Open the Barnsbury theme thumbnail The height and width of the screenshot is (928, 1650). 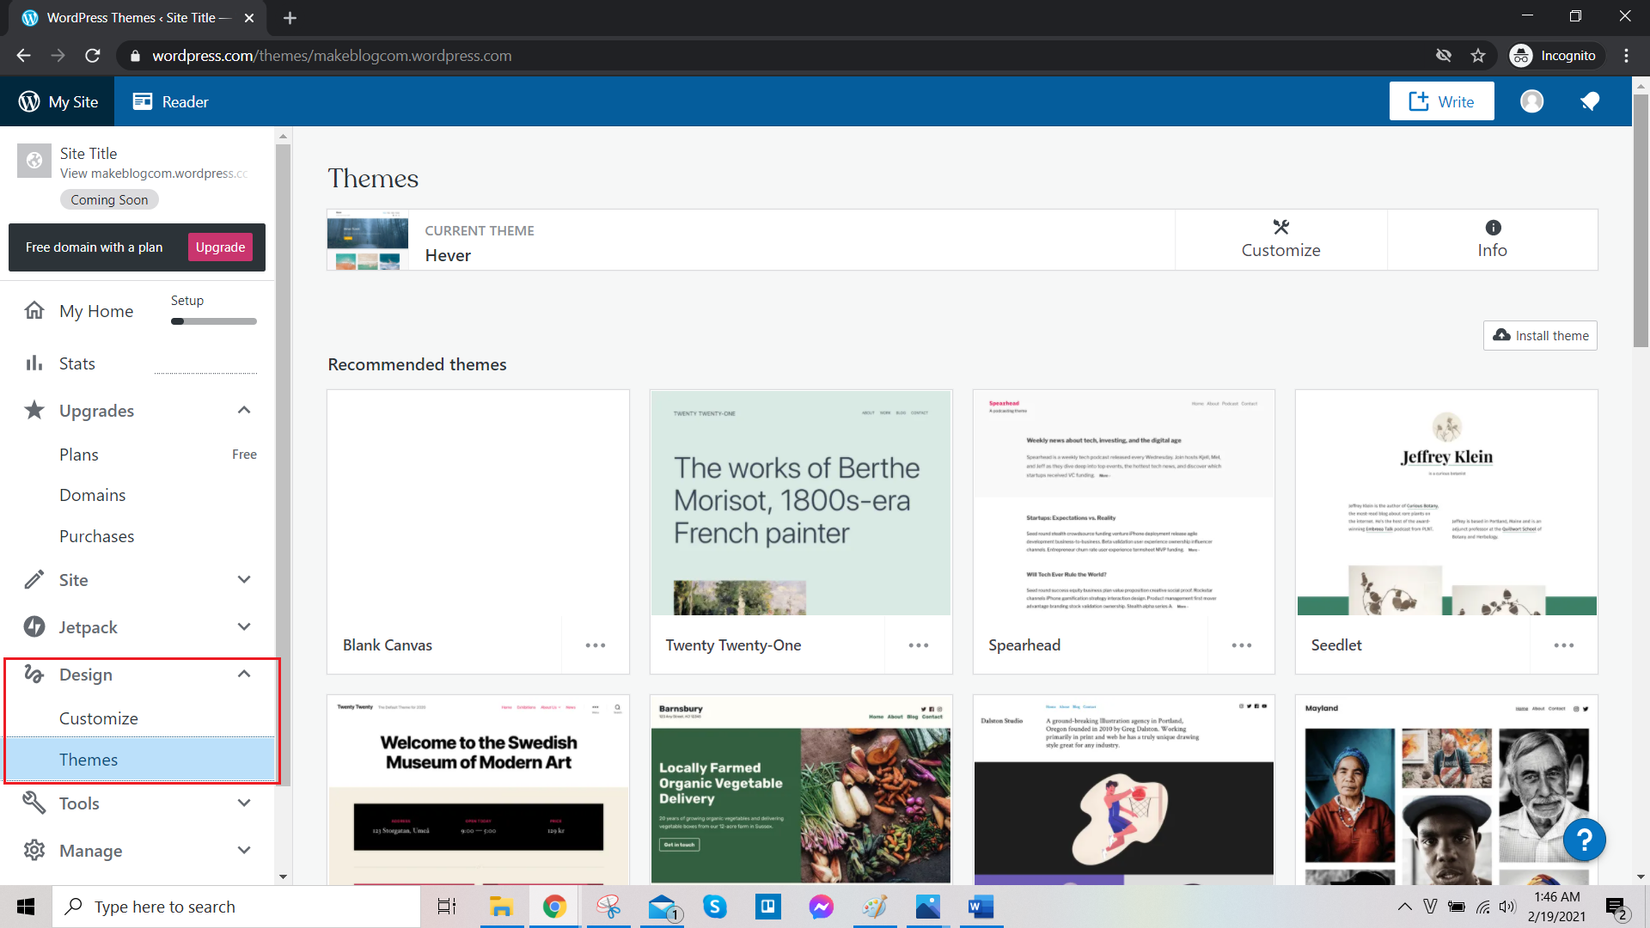pyautogui.click(x=801, y=790)
